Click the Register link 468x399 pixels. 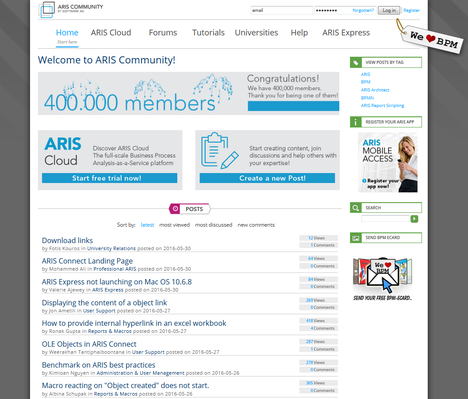411,10
